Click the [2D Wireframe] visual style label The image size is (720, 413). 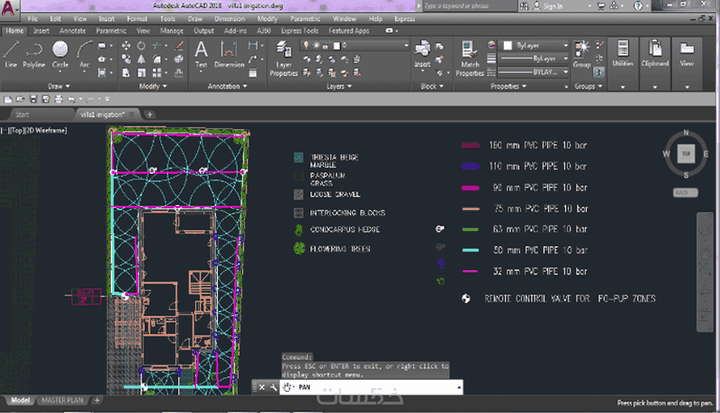click(x=45, y=130)
